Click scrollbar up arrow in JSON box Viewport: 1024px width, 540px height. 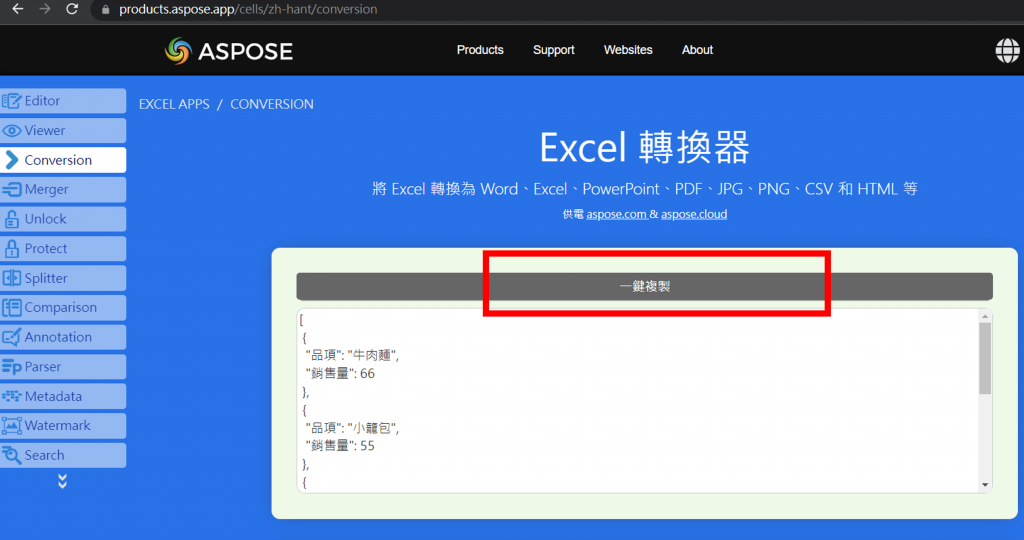[985, 316]
